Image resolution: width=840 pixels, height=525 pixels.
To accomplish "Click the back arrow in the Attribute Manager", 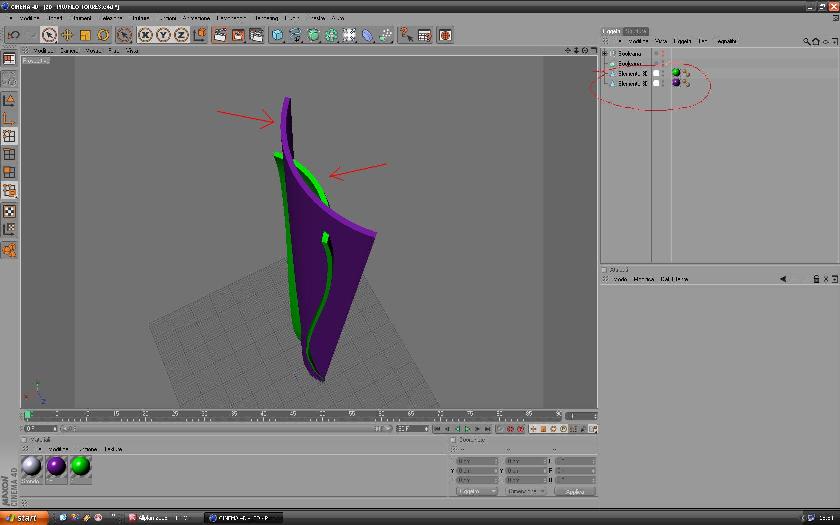I will point(783,279).
